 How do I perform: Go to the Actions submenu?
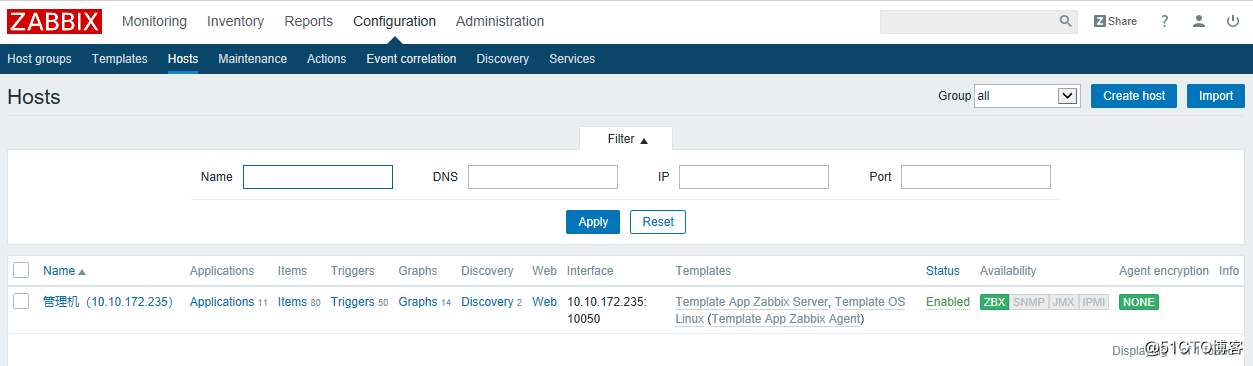(326, 59)
